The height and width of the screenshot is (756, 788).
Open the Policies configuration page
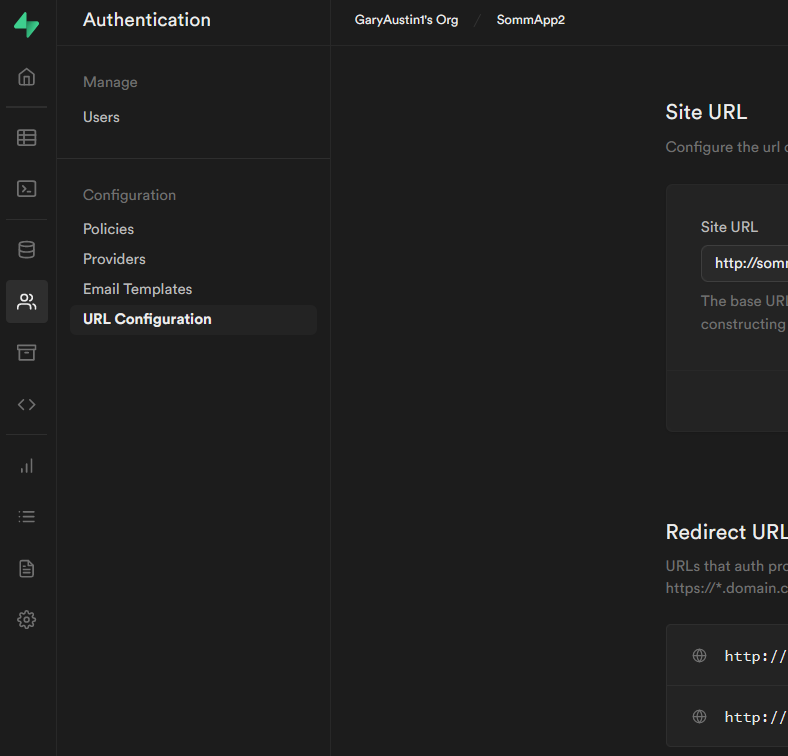108,229
